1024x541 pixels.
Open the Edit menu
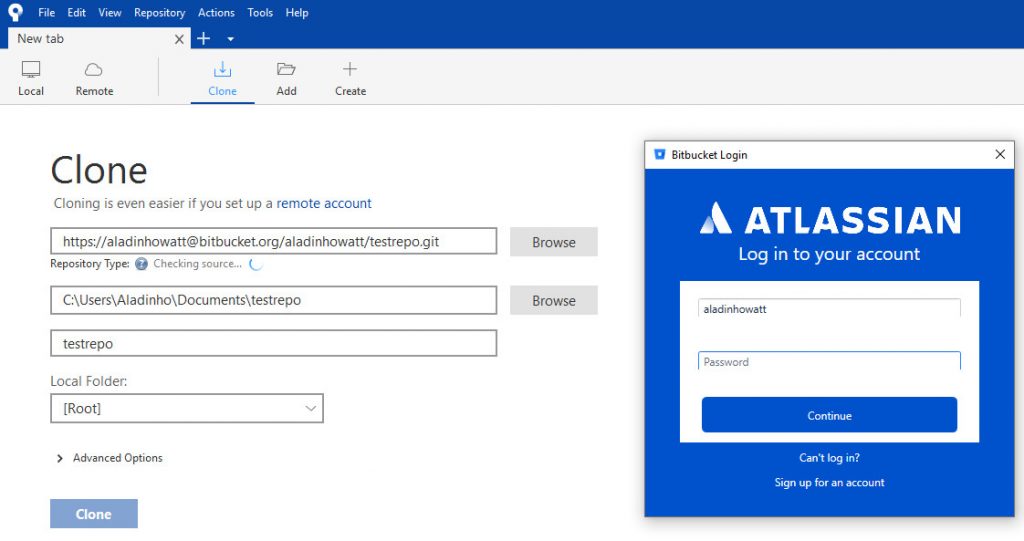click(x=76, y=12)
